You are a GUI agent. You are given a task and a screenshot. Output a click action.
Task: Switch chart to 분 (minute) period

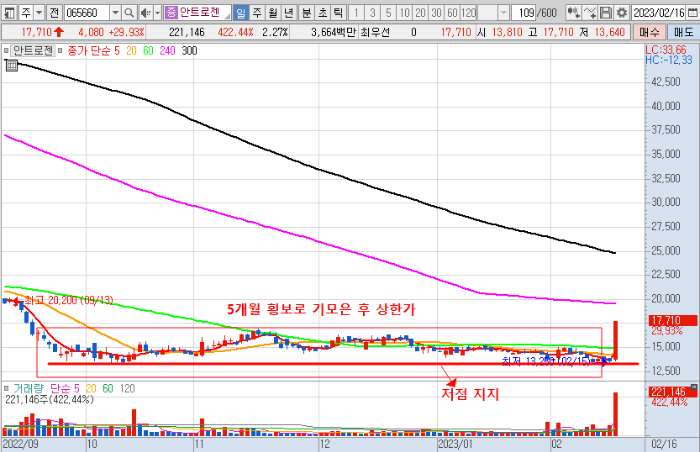click(x=306, y=13)
